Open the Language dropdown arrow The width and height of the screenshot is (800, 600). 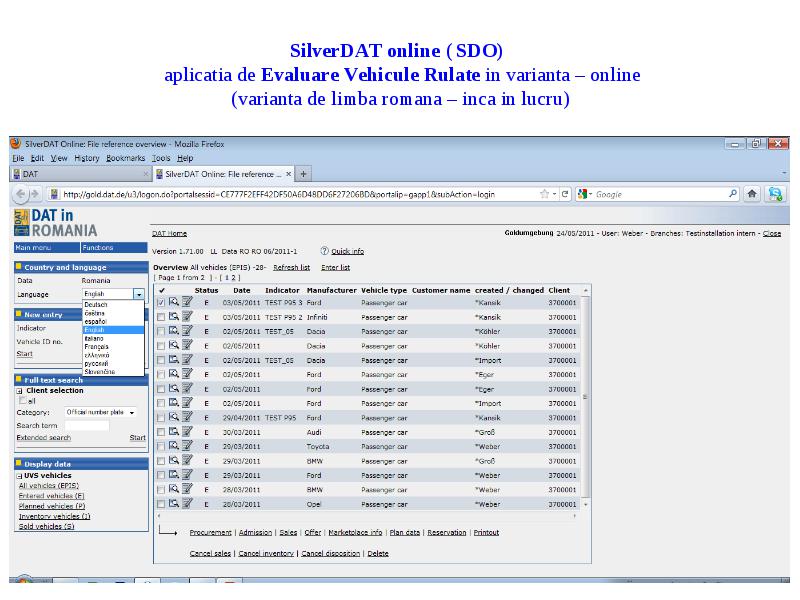(x=138, y=294)
